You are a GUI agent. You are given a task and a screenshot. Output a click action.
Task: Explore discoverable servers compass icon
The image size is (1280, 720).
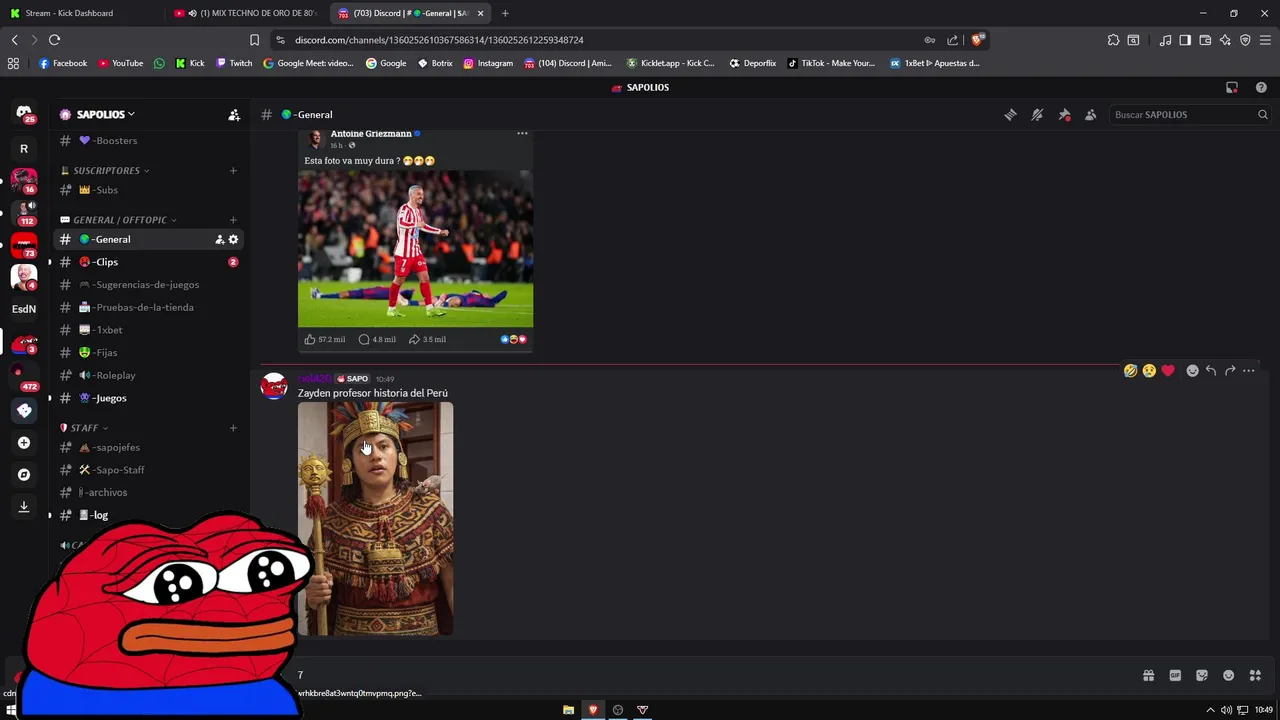[x=24, y=475]
